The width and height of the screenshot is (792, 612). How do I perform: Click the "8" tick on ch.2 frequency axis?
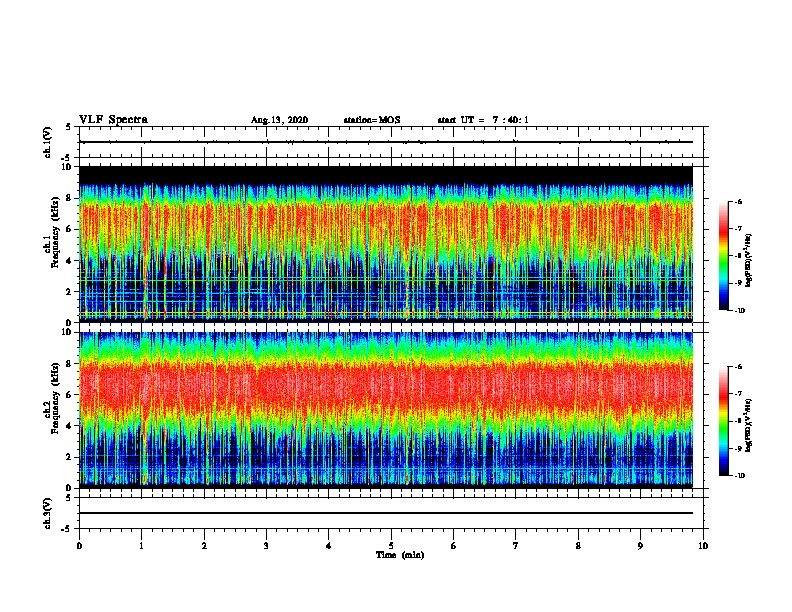pos(69,364)
